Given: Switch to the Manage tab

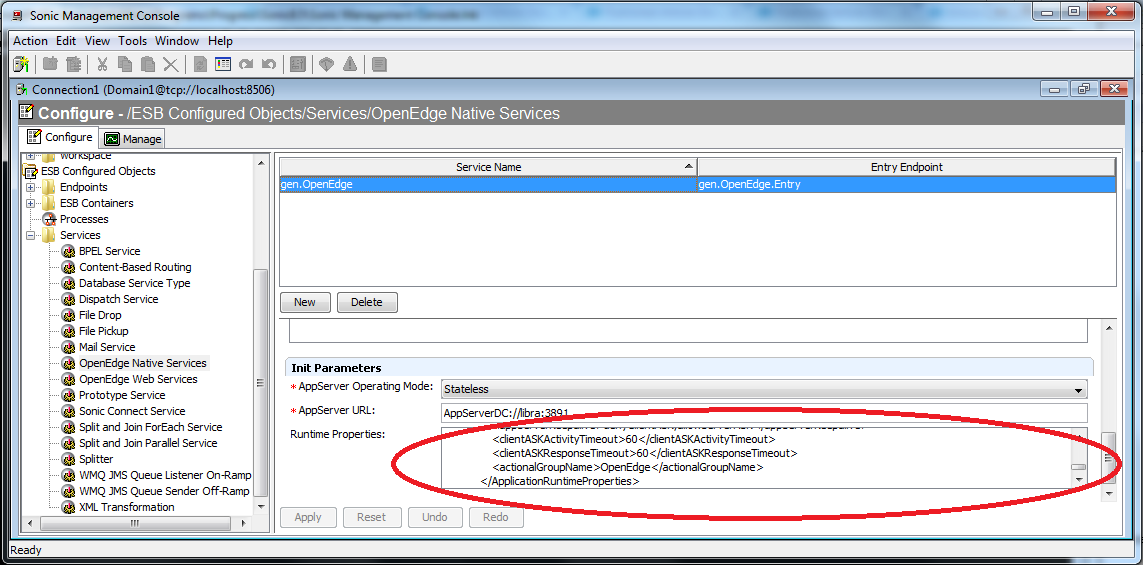Looking at the screenshot, I should (133, 139).
